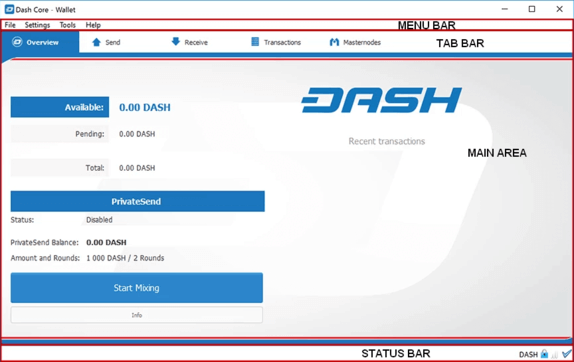Click the Transactions list icon
Viewport: 574px width, 362px height.
click(255, 42)
